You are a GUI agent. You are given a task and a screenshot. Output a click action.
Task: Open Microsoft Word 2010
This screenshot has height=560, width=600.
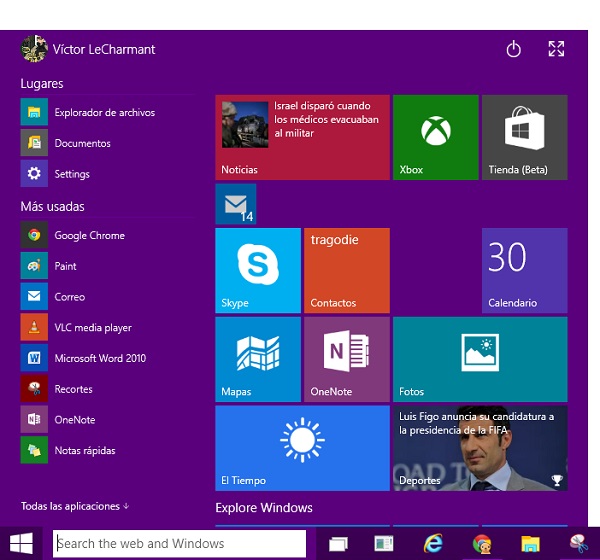click(34, 358)
